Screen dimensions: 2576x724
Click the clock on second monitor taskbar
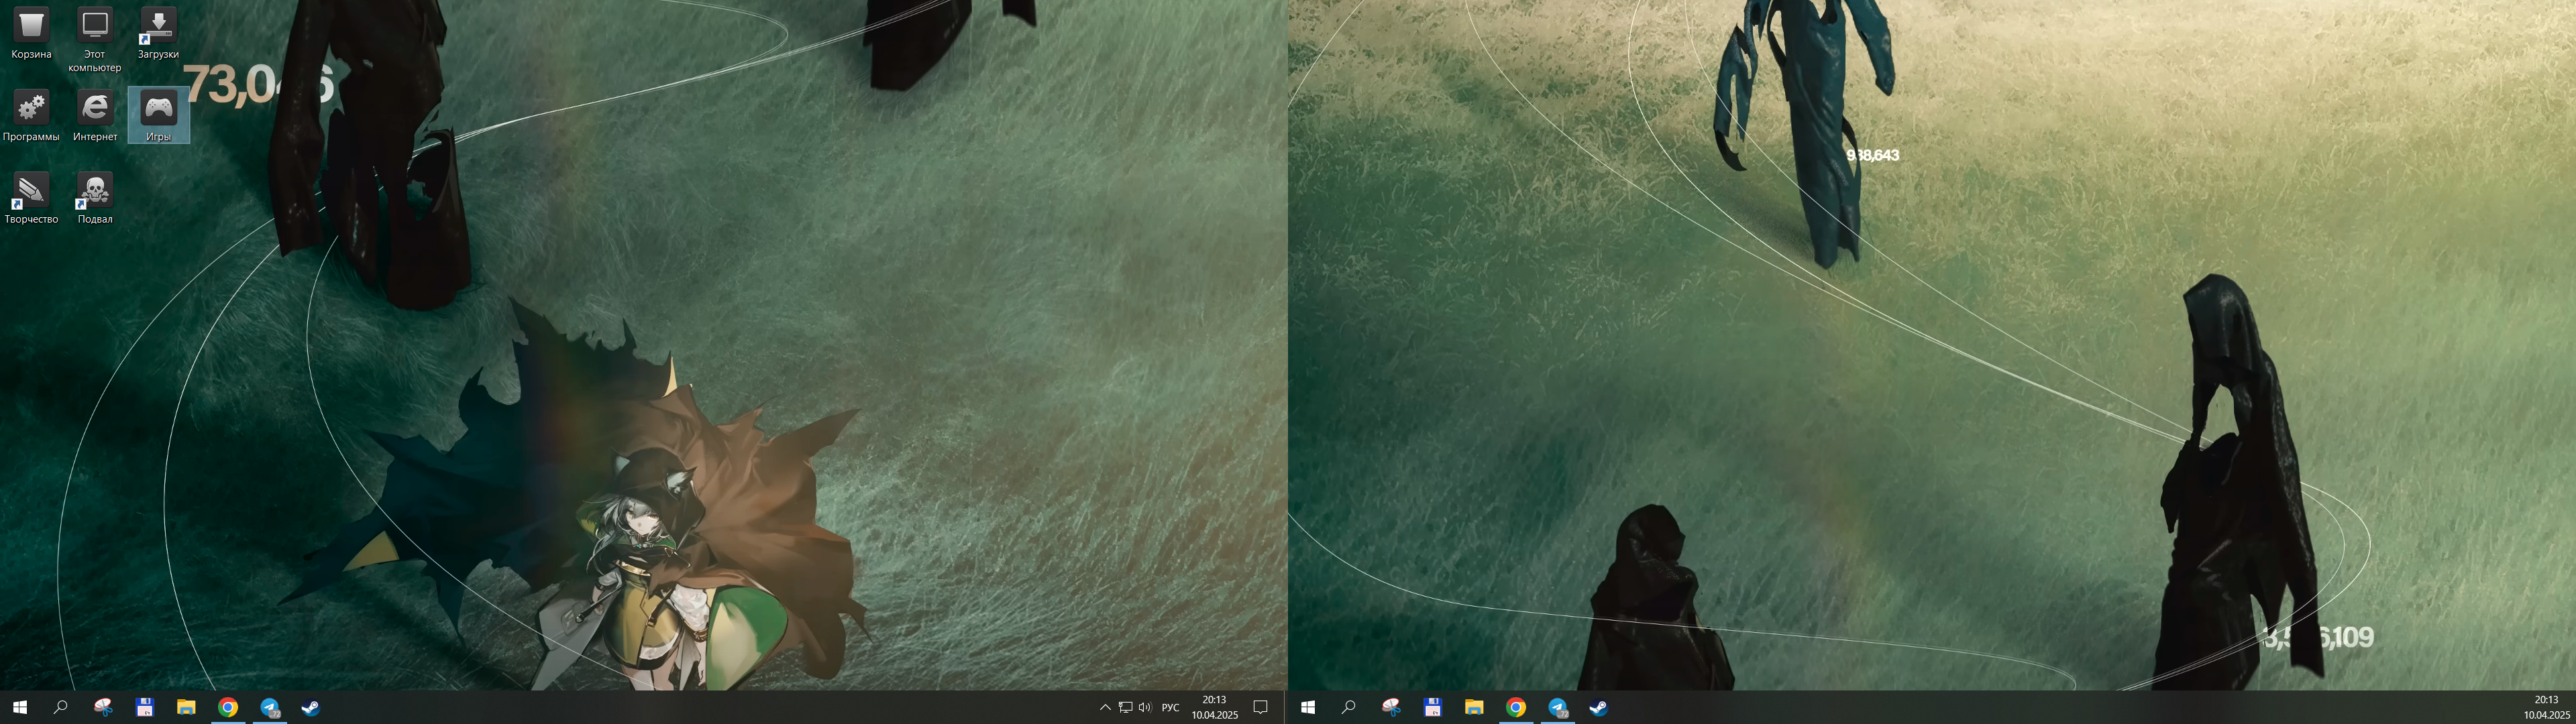tap(2546, 707)
